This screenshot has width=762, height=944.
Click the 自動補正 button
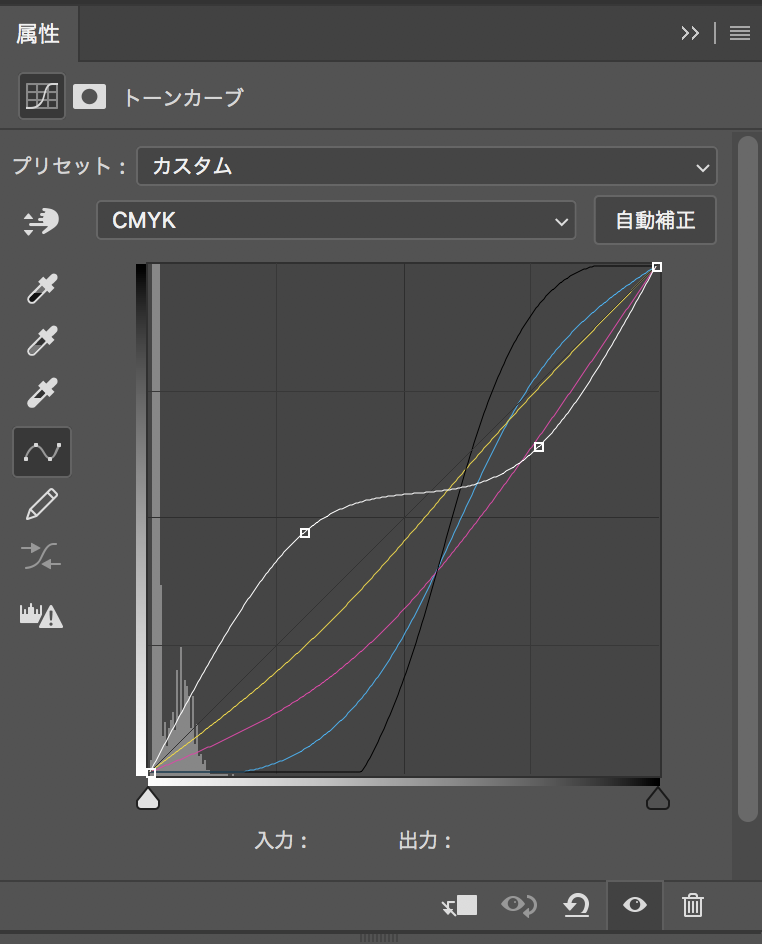tap(655, 221)
